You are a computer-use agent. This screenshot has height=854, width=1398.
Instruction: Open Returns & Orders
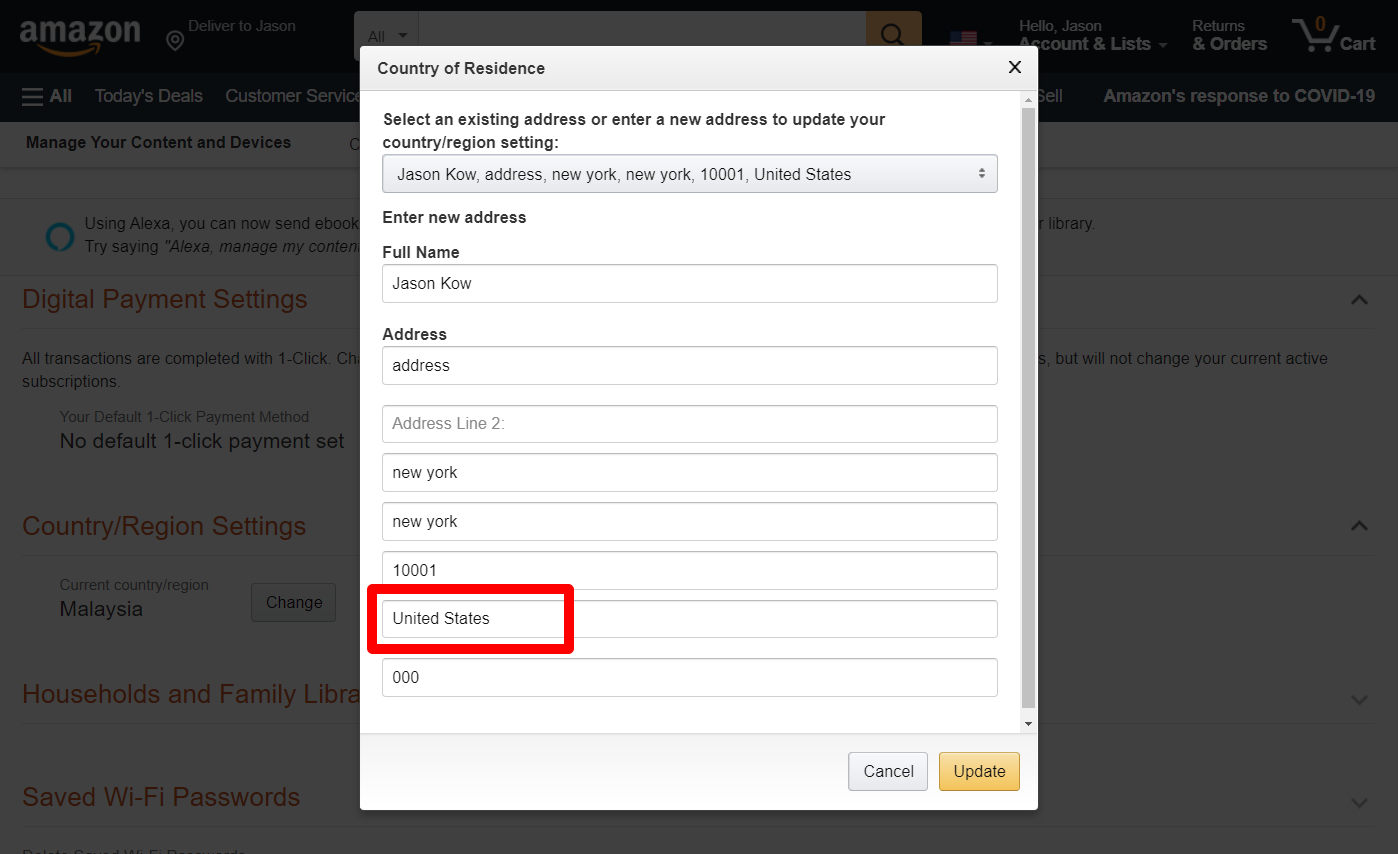click(1229, 35)
